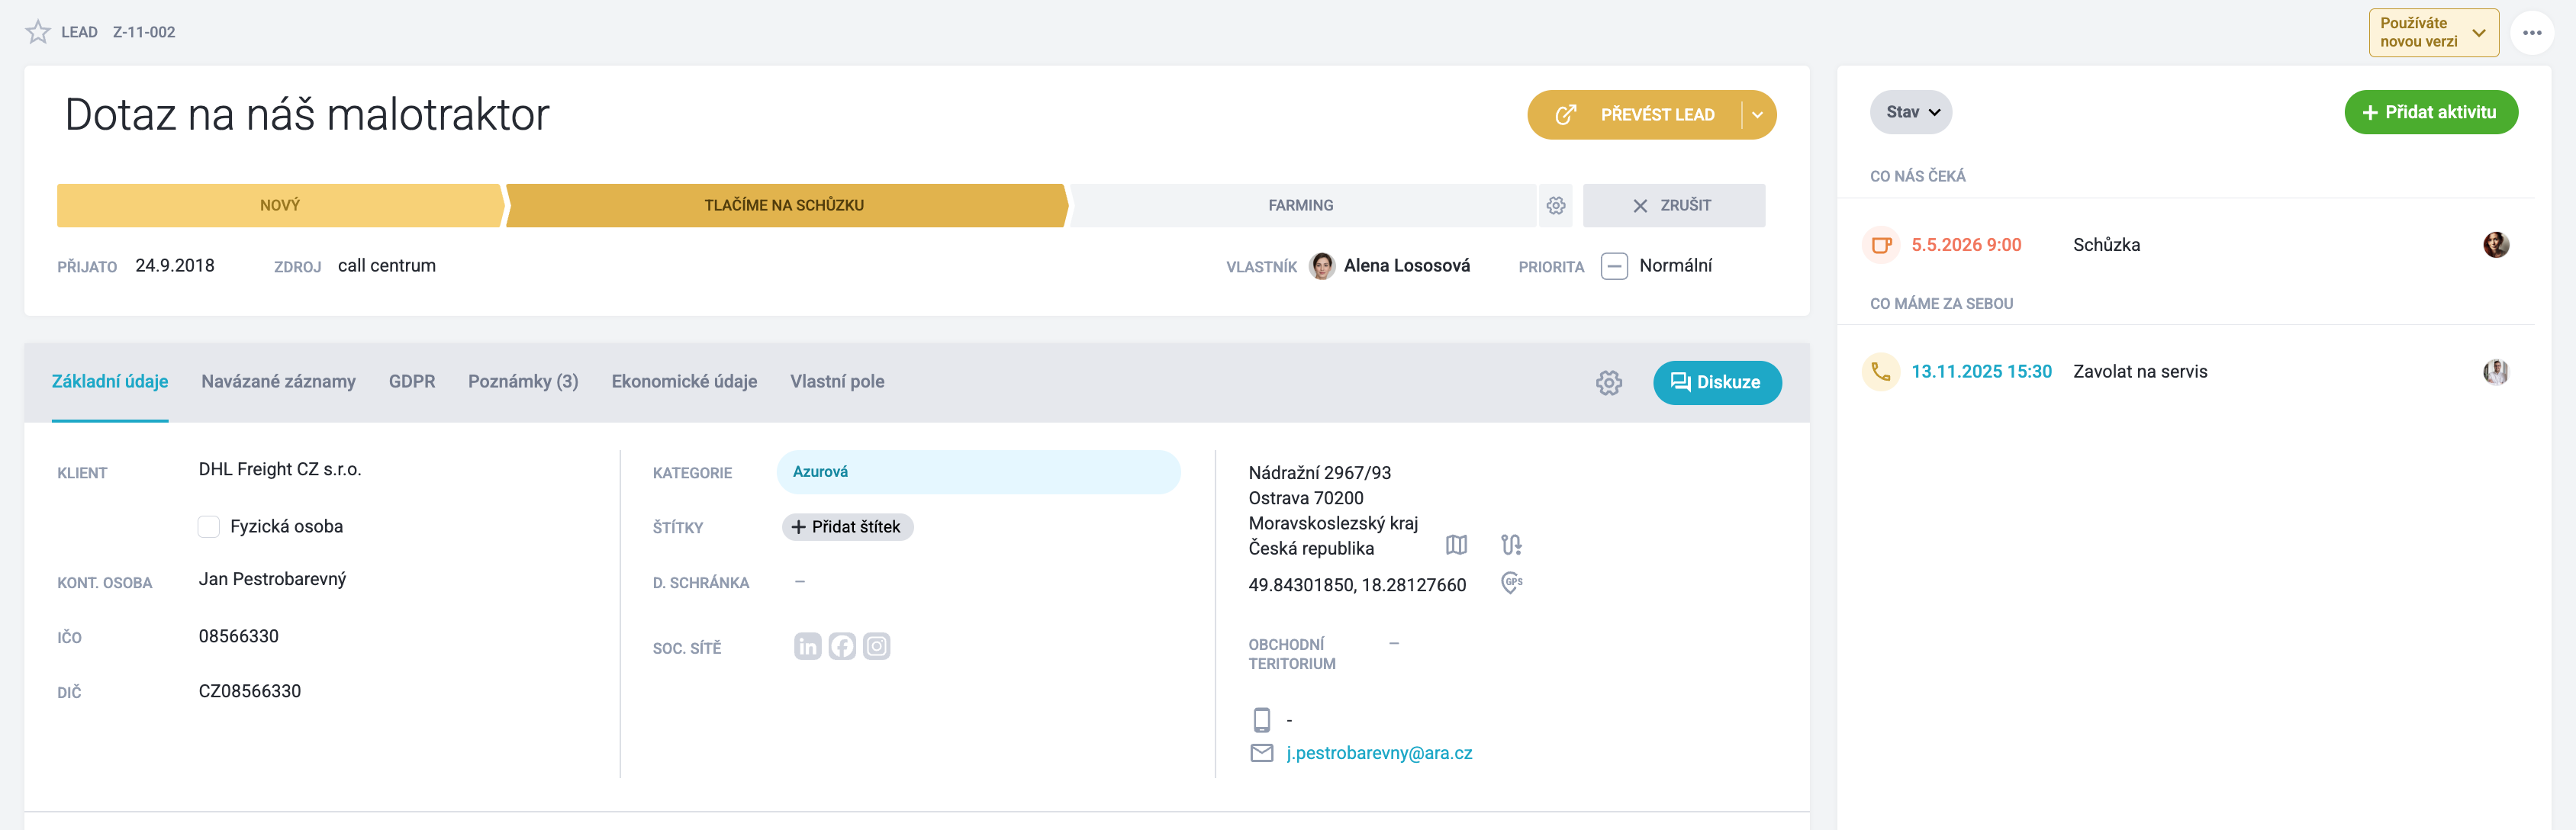The image size is (2576, 830).
Task: Open route planning icon beside address
Action: click(x=1511, y=545)
